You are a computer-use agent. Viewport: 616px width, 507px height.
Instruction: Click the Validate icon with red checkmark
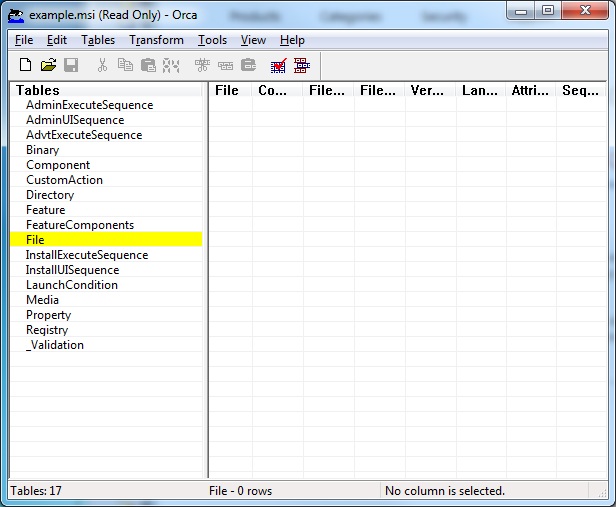(x=279, y=66)
